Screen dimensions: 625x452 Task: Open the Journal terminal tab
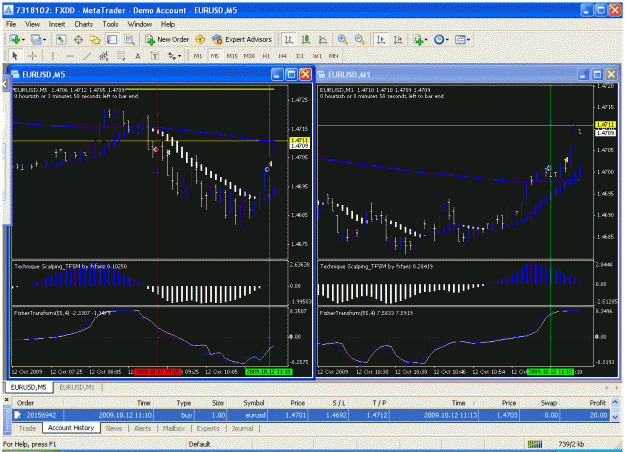pyautogui.click(x=242, y=428)
